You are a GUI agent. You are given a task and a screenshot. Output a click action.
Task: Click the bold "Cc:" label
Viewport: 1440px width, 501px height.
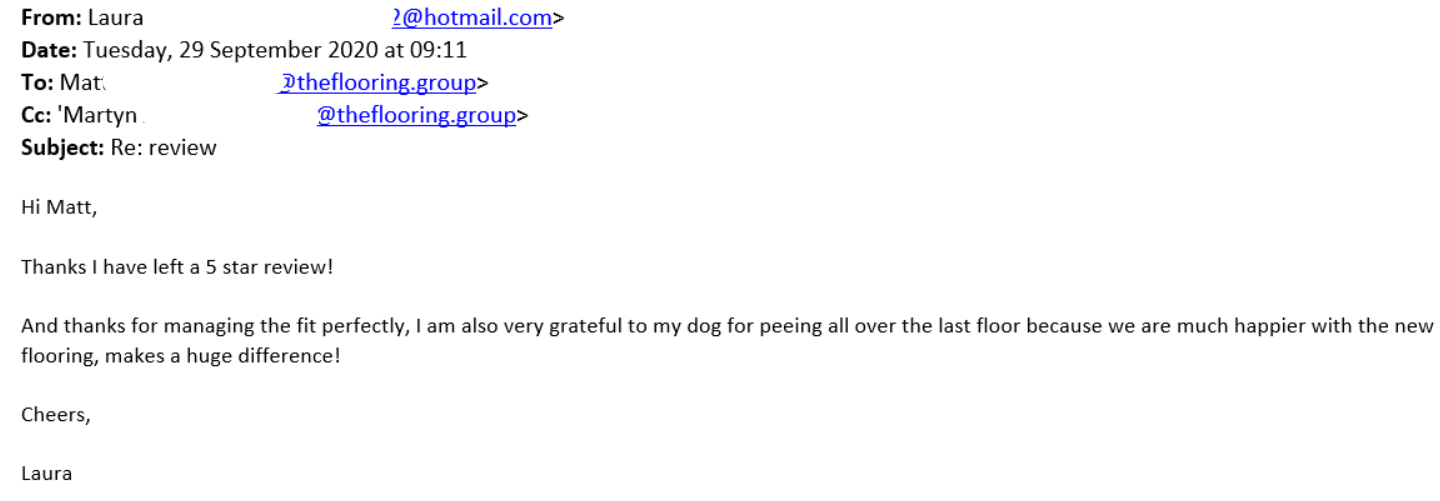tap(35, 116)
